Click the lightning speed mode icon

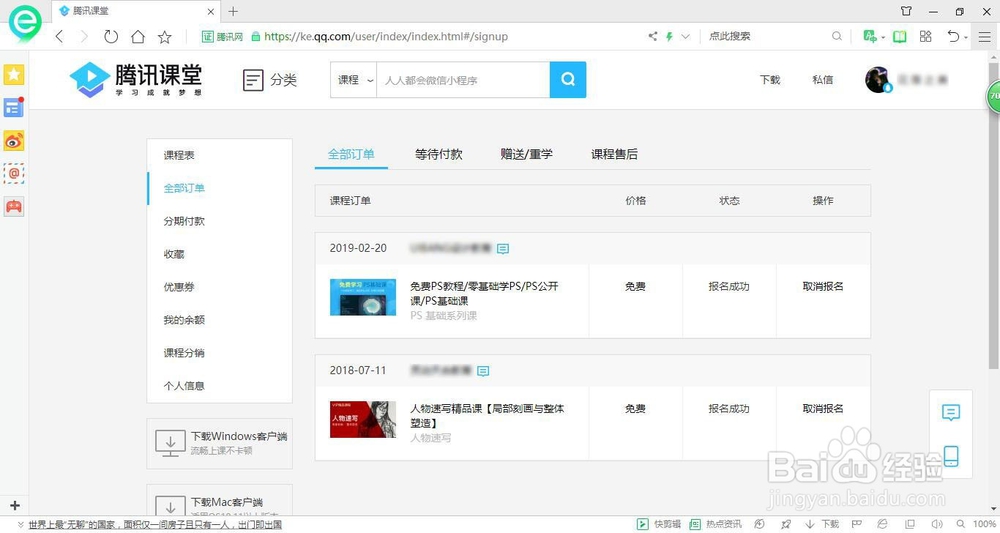point(669,36)
